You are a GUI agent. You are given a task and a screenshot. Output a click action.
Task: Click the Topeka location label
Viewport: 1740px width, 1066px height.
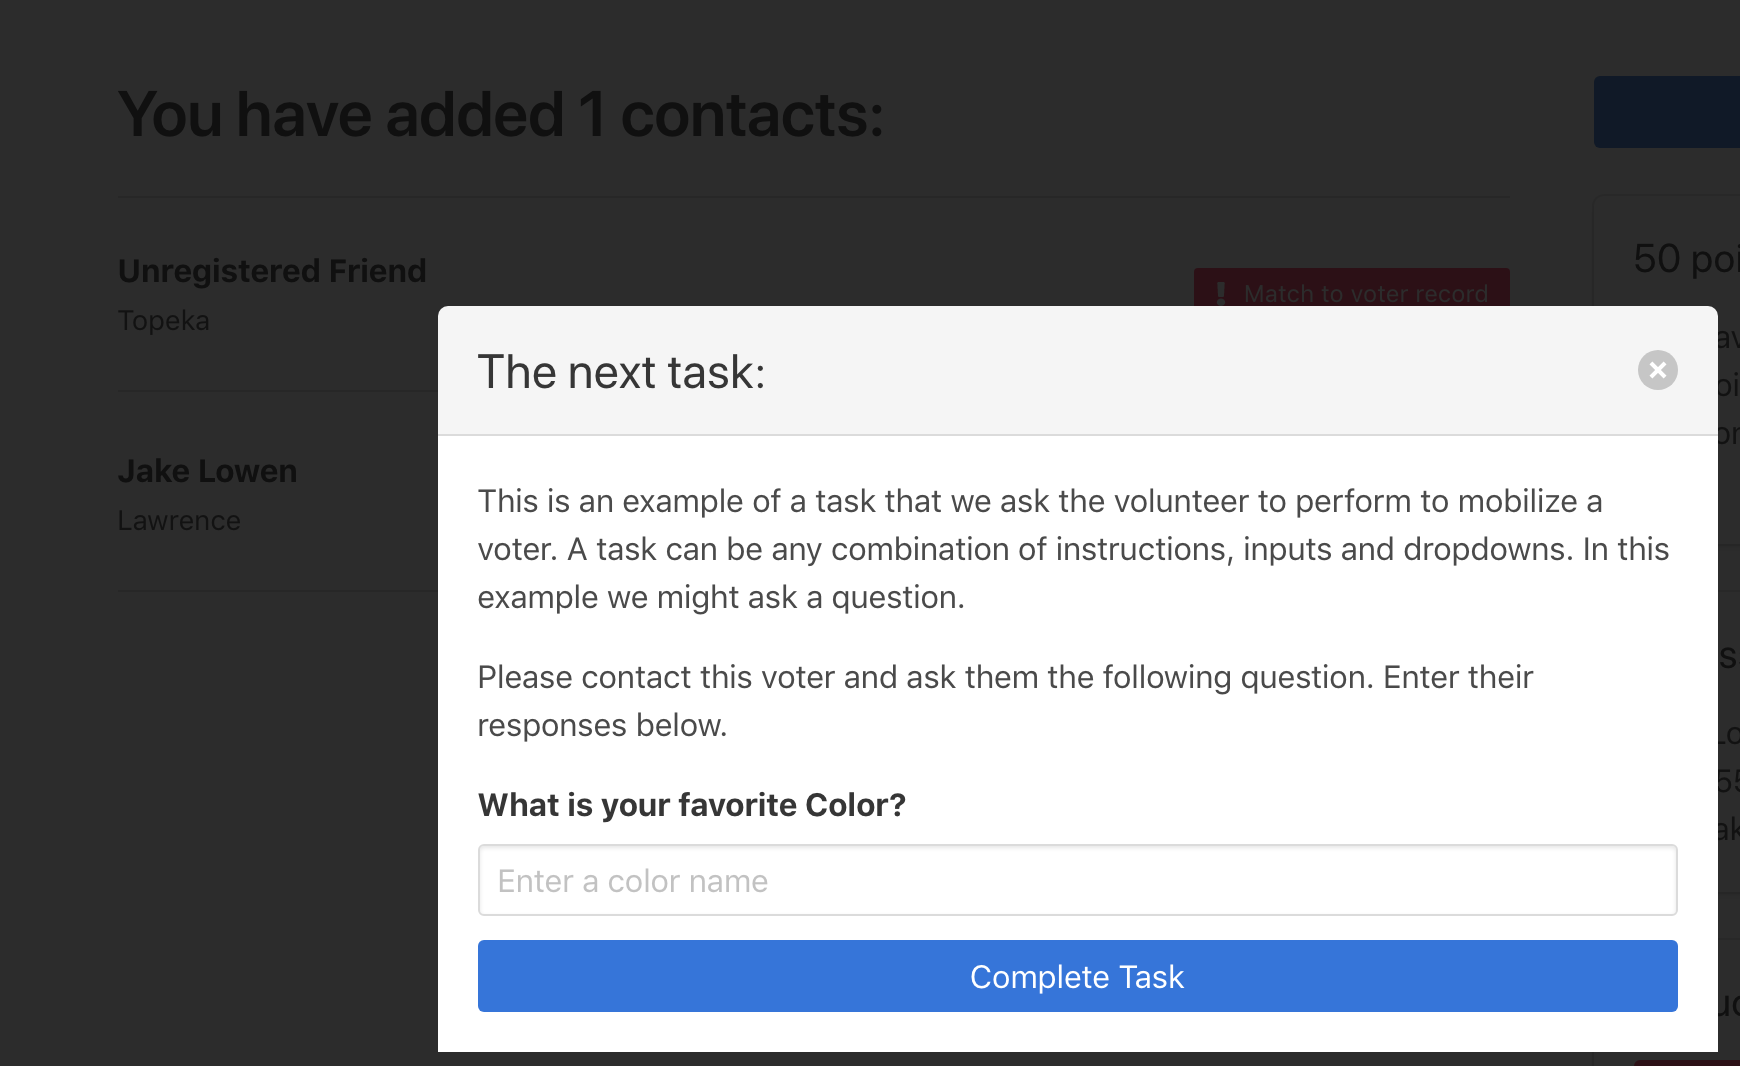pyautogui.click(x=163, y=321)
